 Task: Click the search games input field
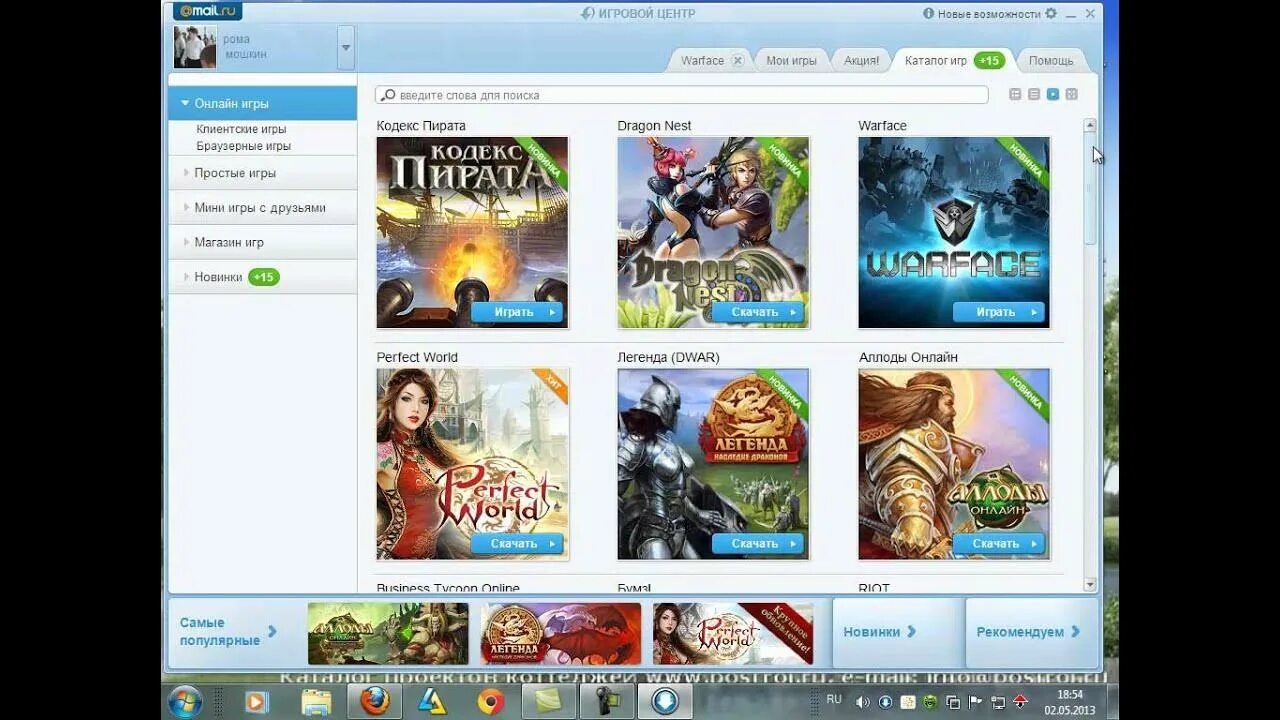681,95
